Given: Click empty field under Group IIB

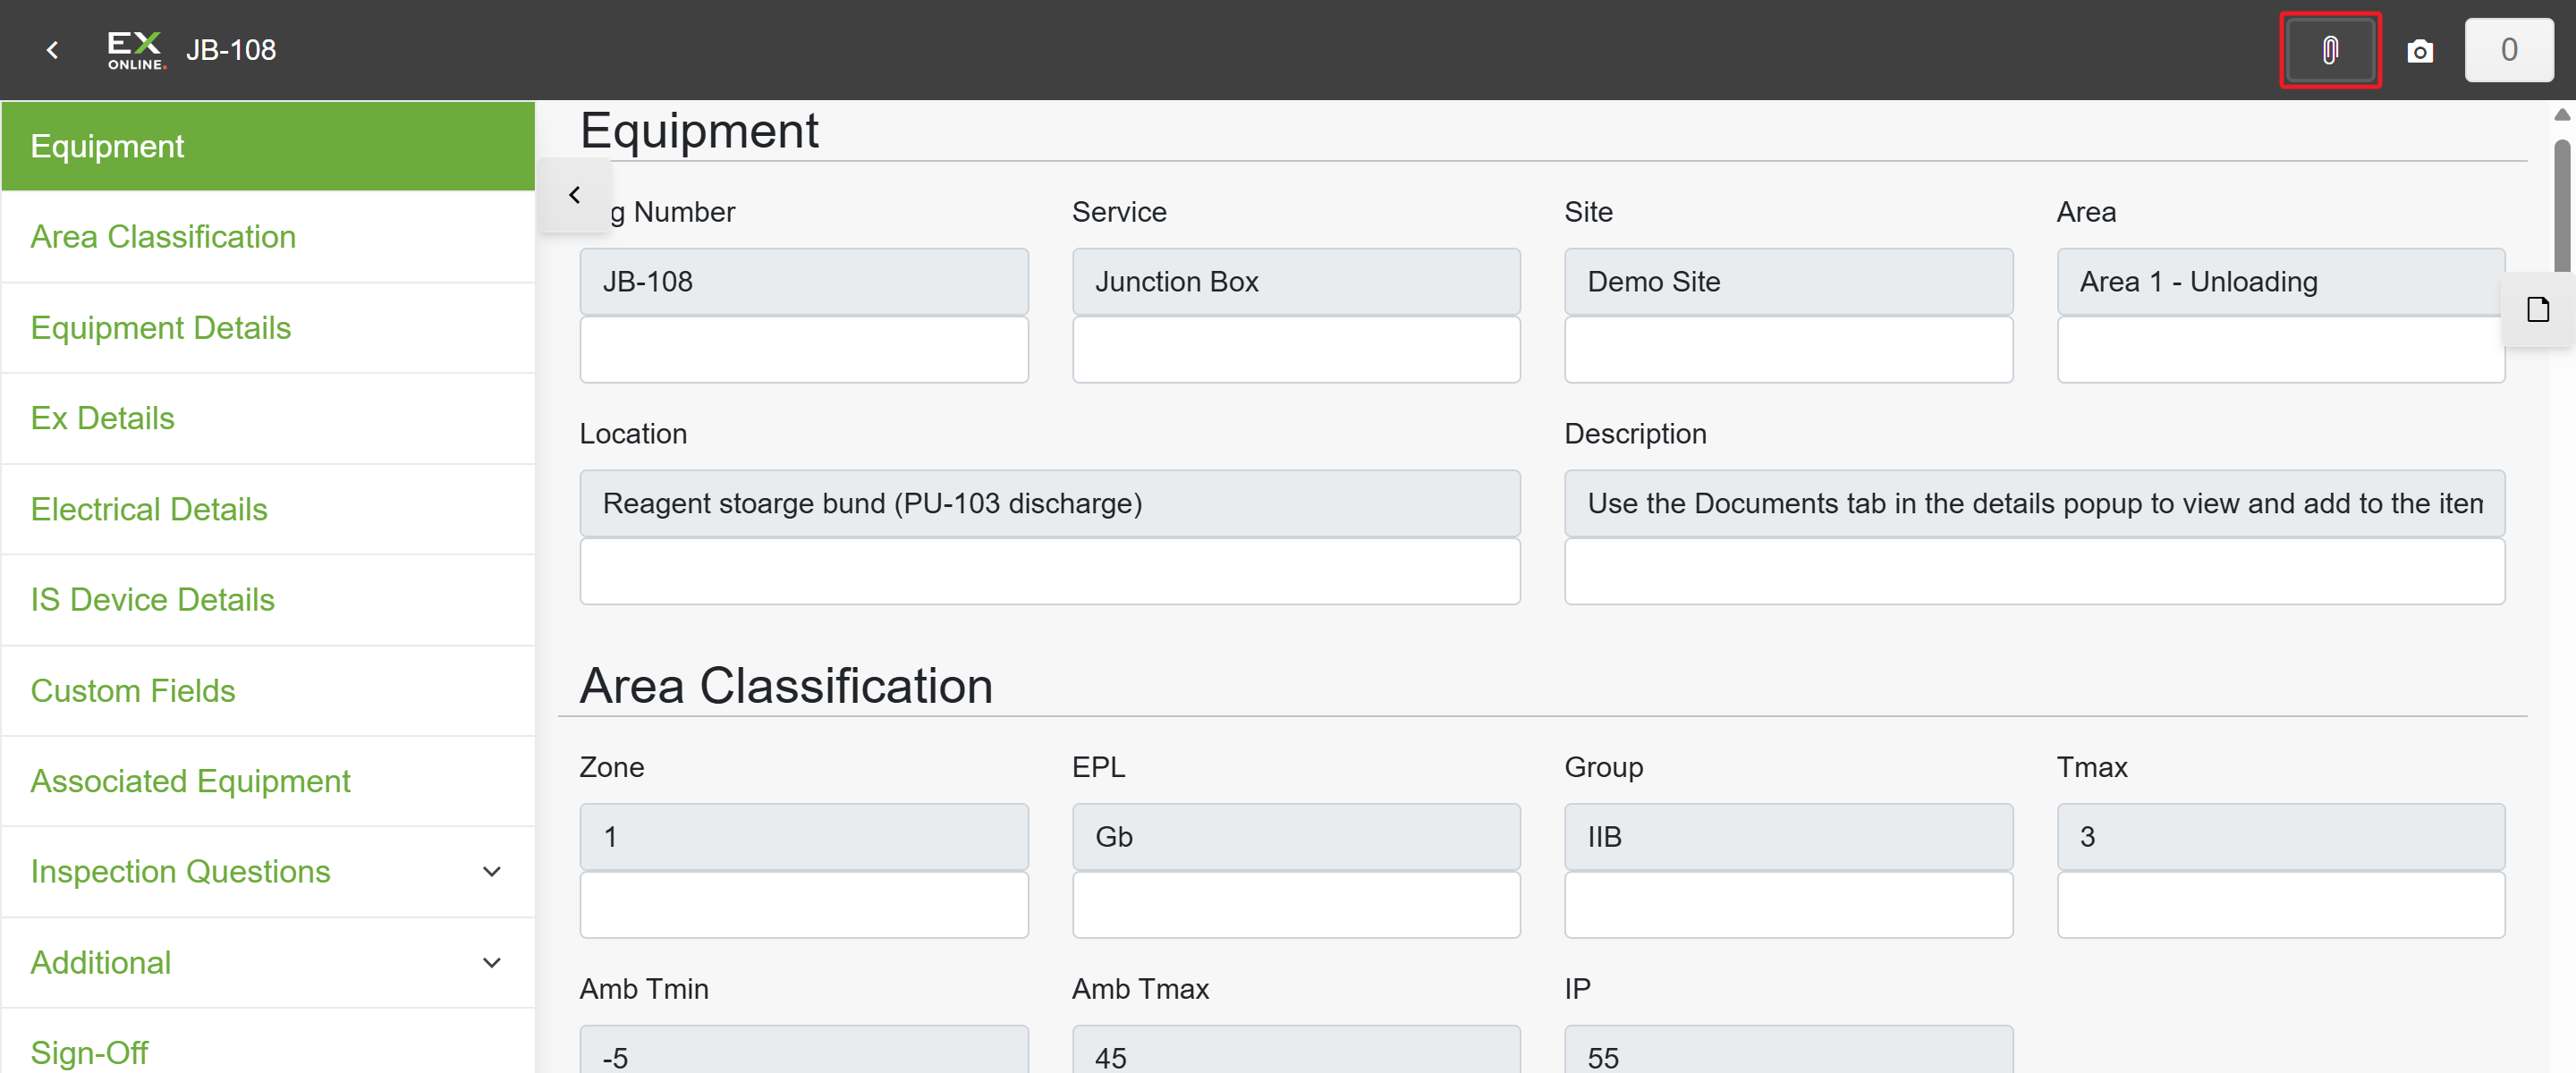Looking at the screenshot, I should [1788, 905].
